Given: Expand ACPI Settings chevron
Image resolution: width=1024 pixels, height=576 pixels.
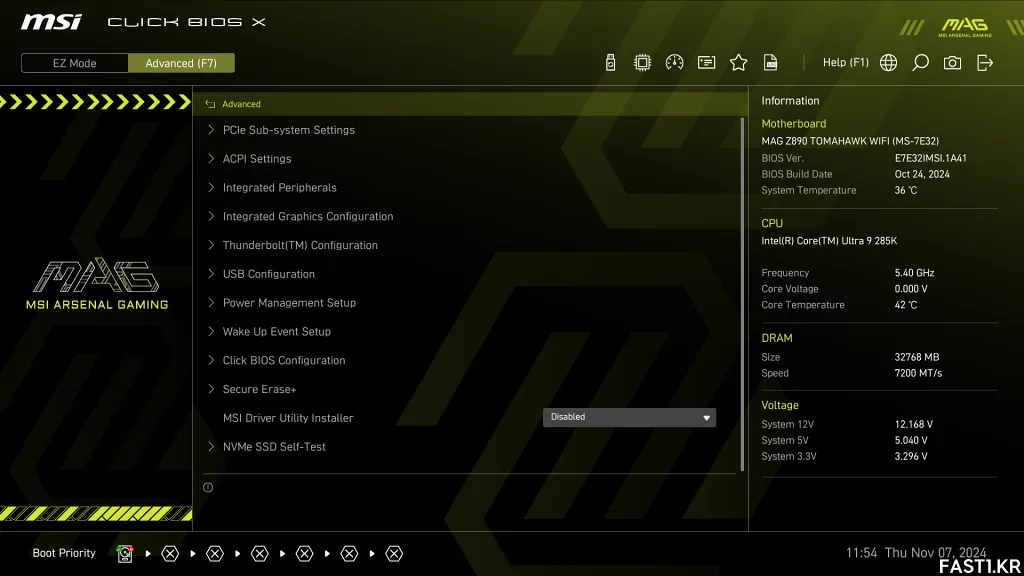Looking at the screenshot, I should click(x=211, y=159).
